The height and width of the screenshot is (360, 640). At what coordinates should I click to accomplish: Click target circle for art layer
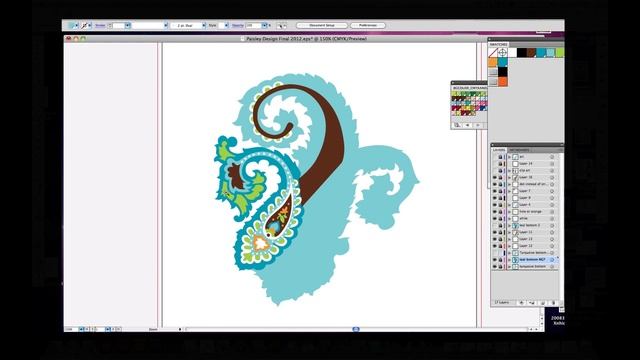click(552, 157)
